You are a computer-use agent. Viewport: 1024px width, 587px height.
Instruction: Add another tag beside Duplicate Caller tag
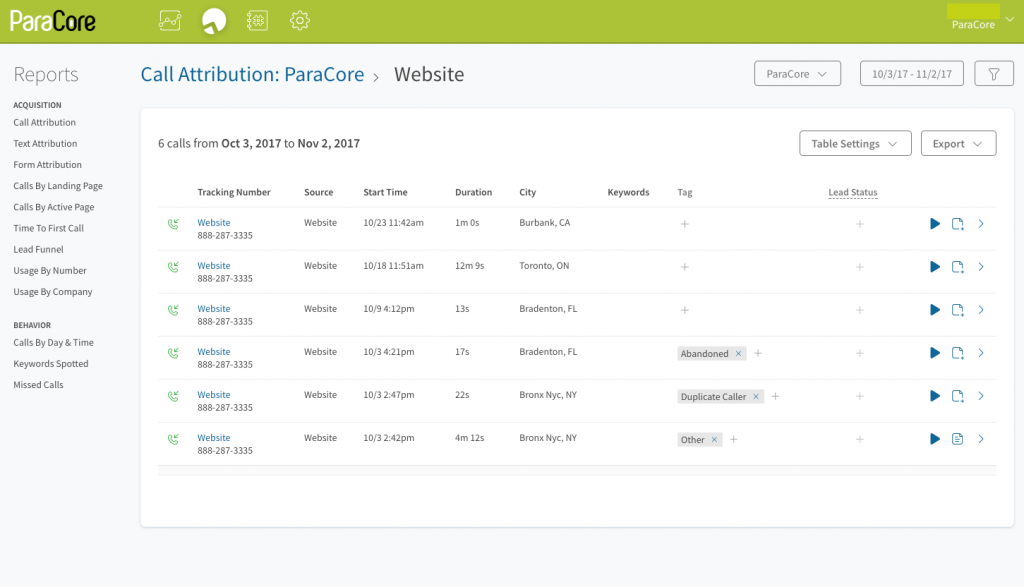click(775, 396)
